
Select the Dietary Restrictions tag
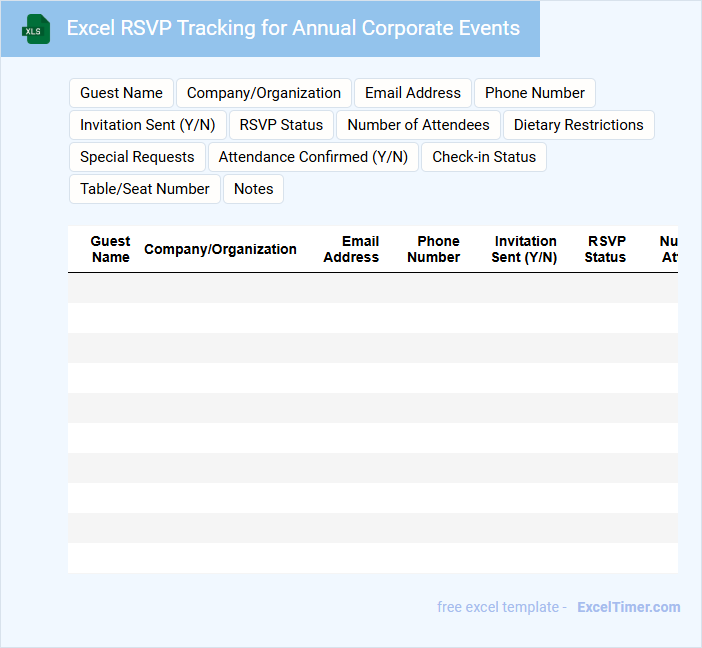point(579,125)
